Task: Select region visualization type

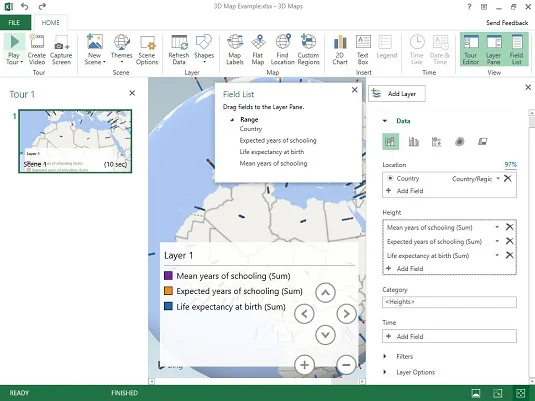Action: tap(482, 141)
